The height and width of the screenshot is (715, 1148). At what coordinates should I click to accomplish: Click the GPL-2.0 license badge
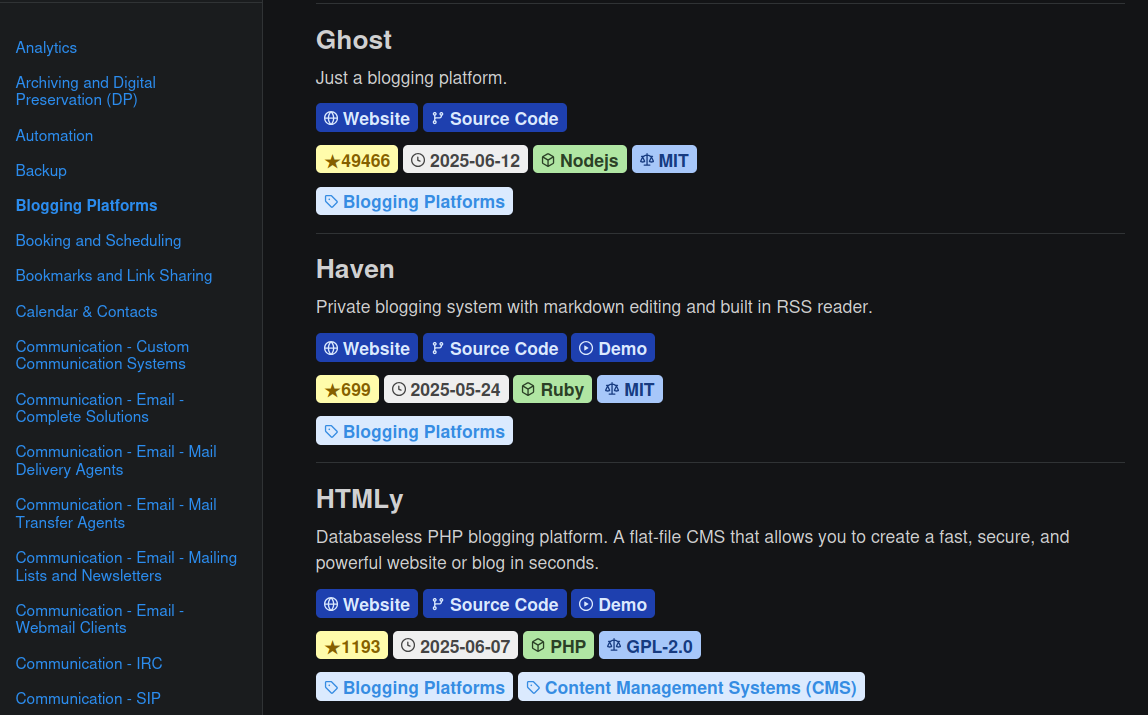point(650,645)
